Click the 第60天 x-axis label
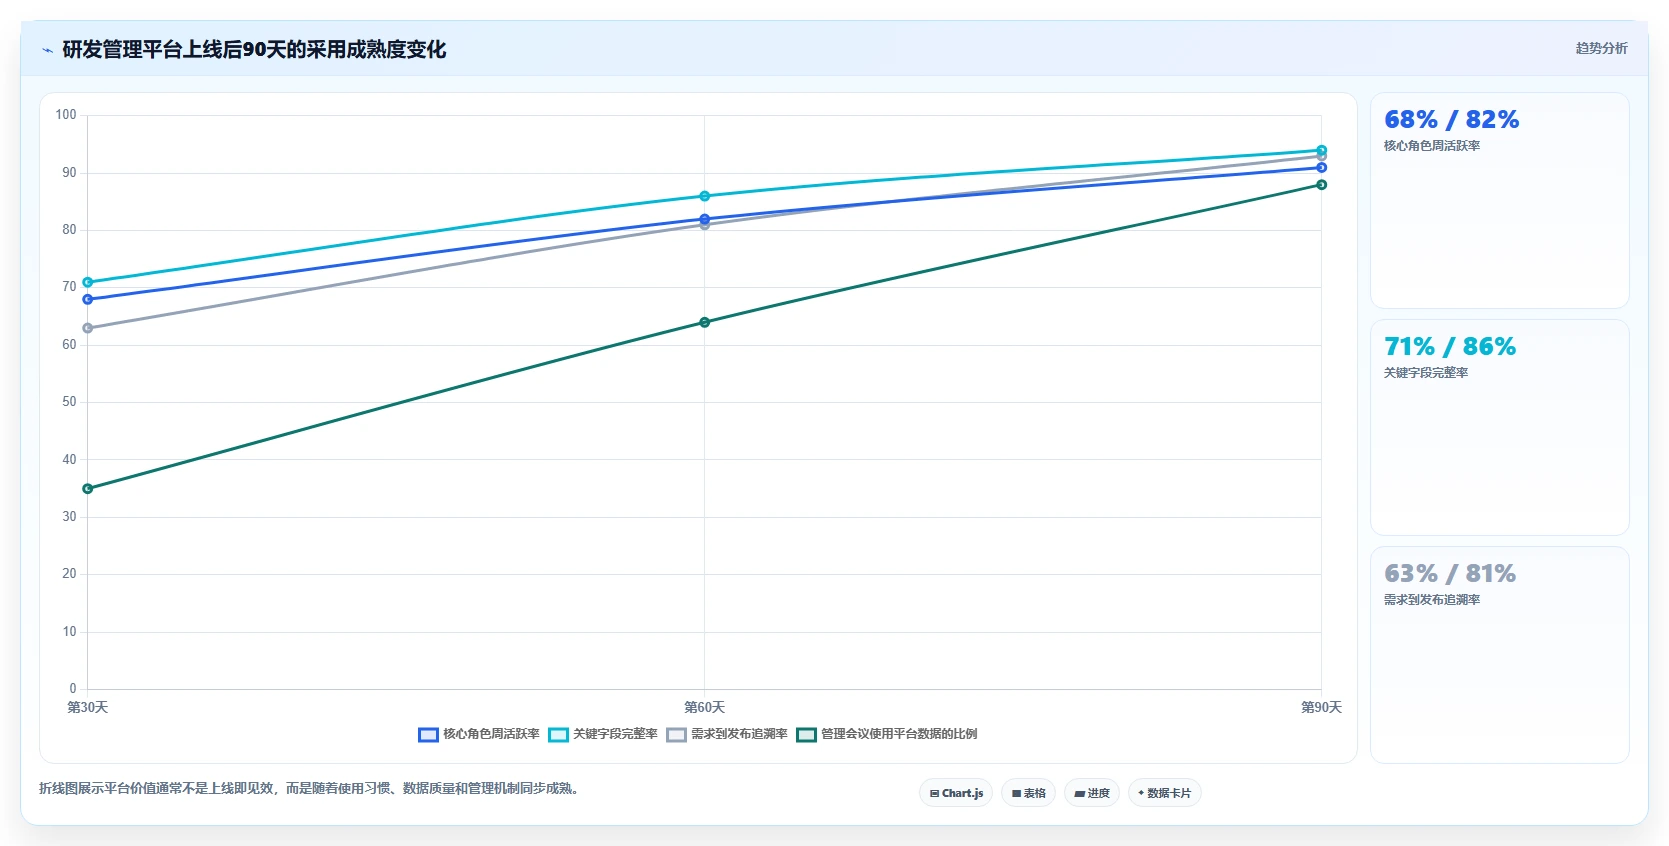 coord(705,707)
